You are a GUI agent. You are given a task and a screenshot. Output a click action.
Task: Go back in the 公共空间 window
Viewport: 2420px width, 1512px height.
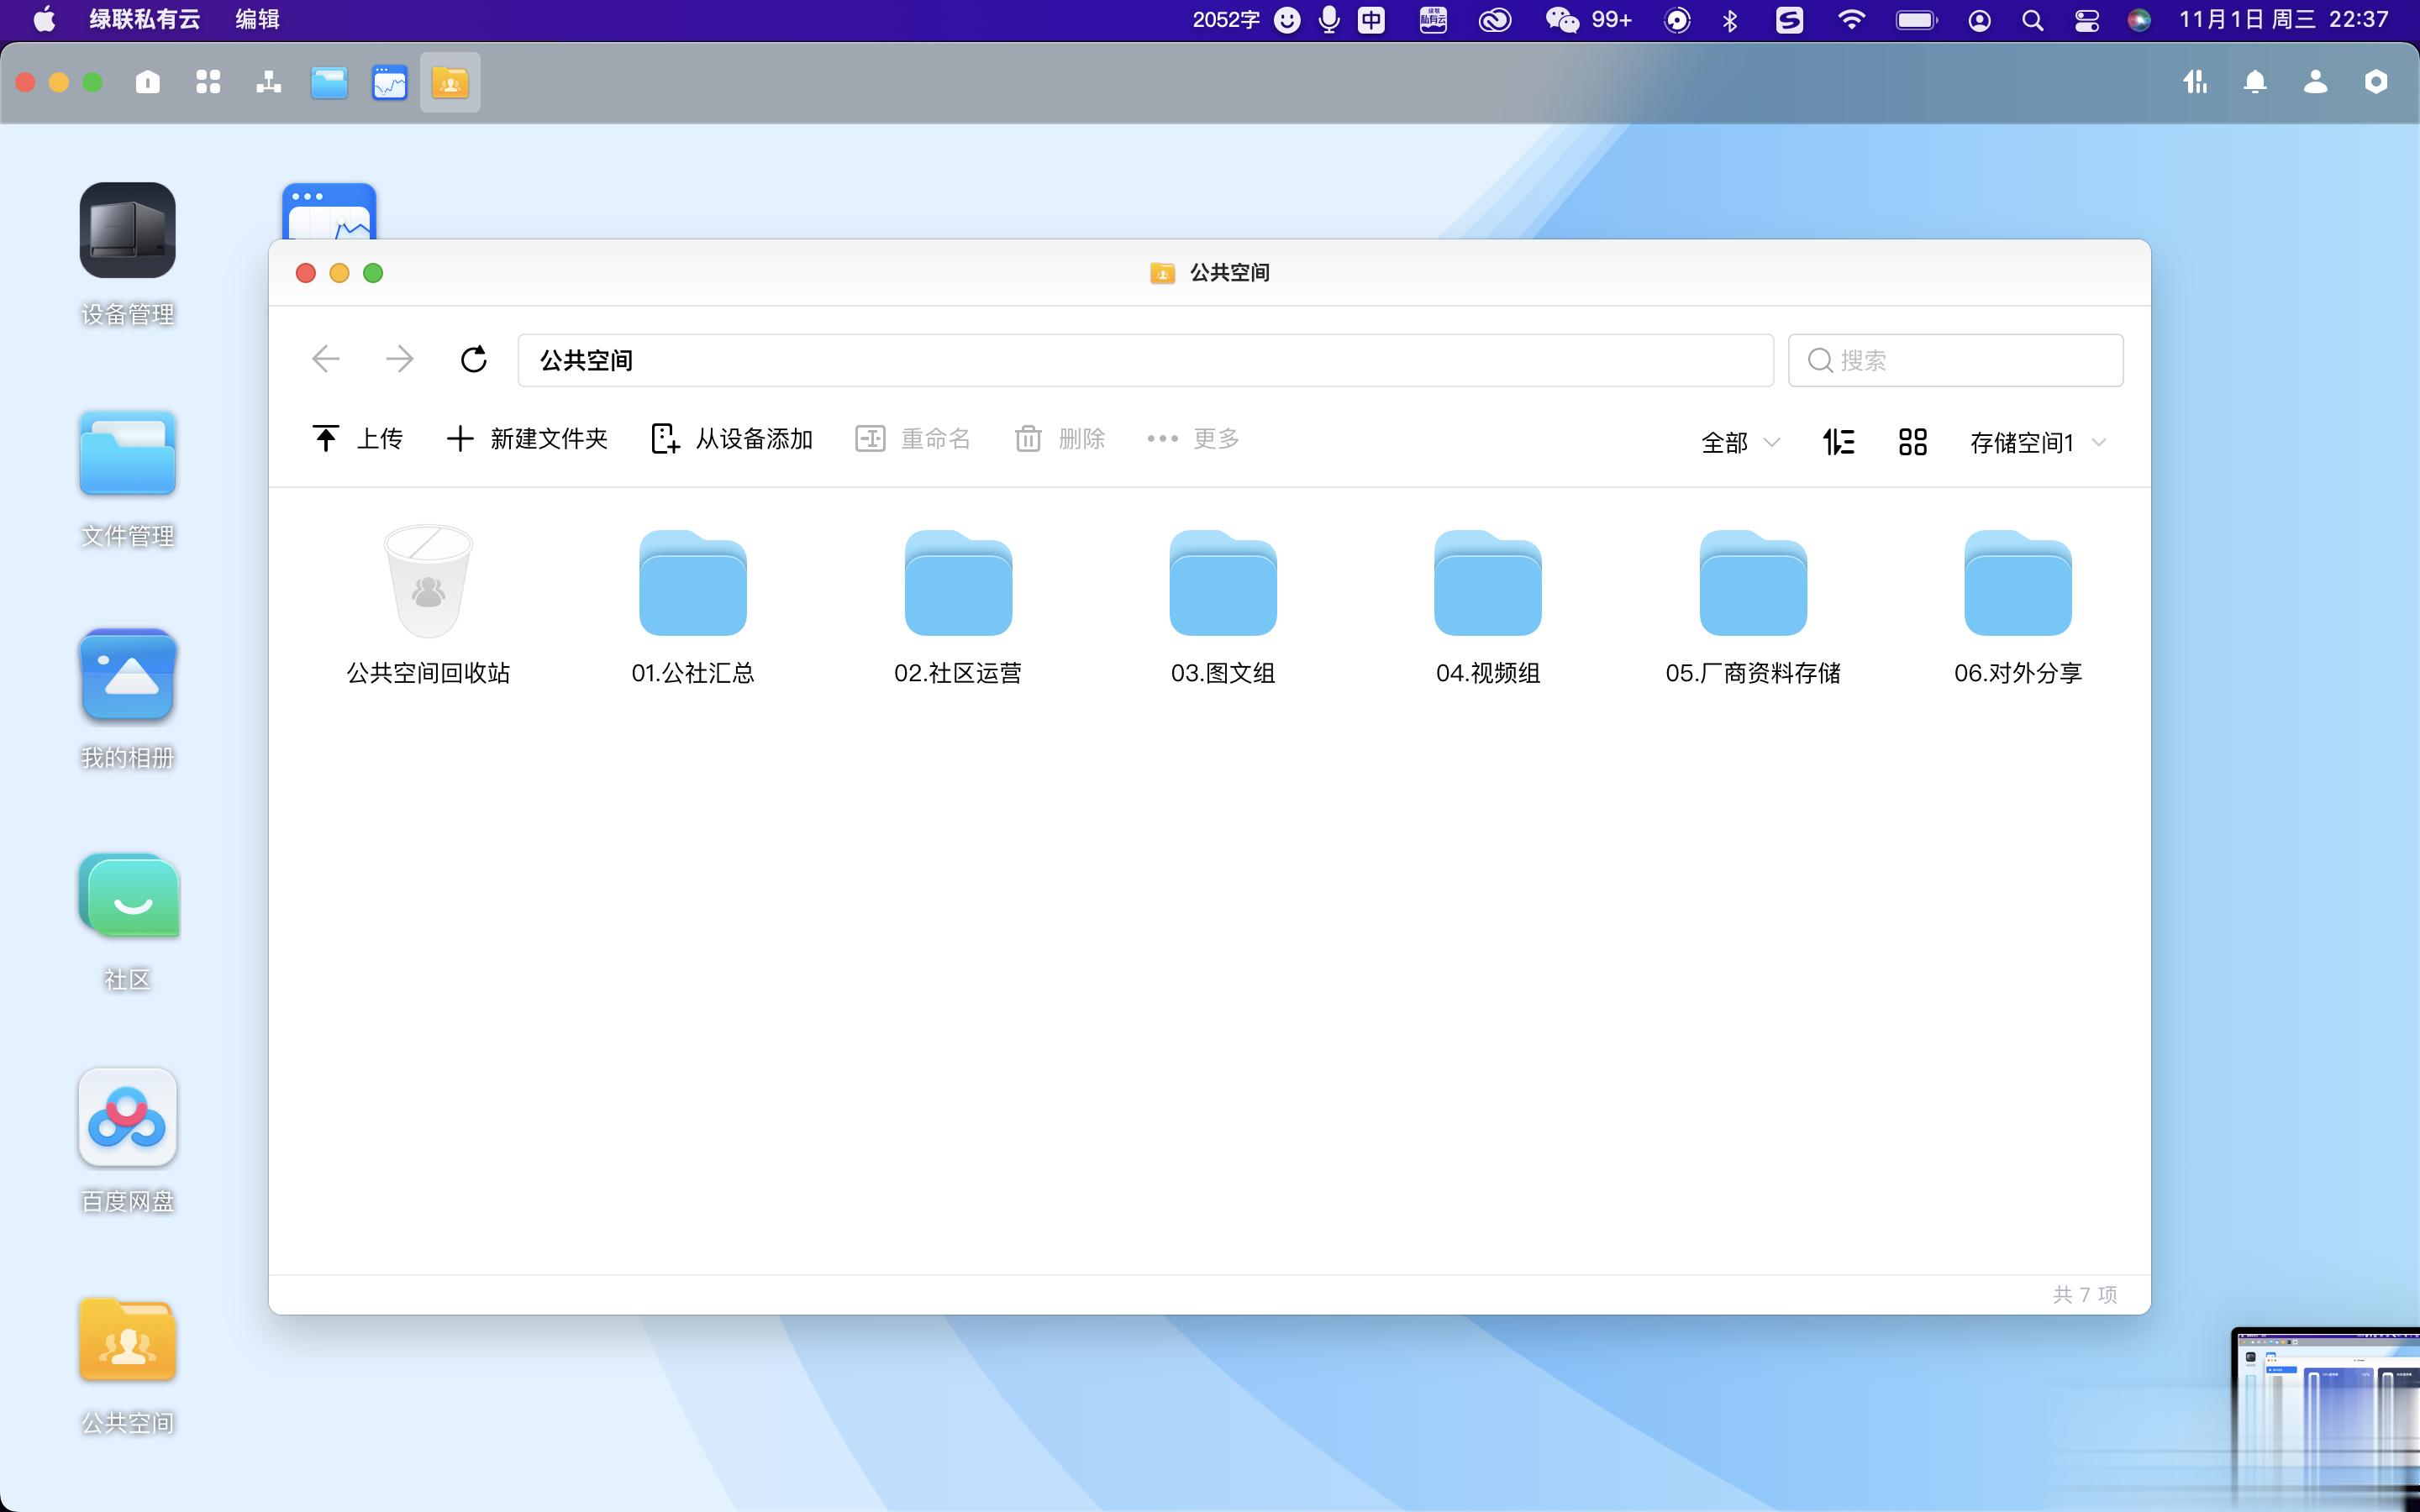click(x=326, y=359)
